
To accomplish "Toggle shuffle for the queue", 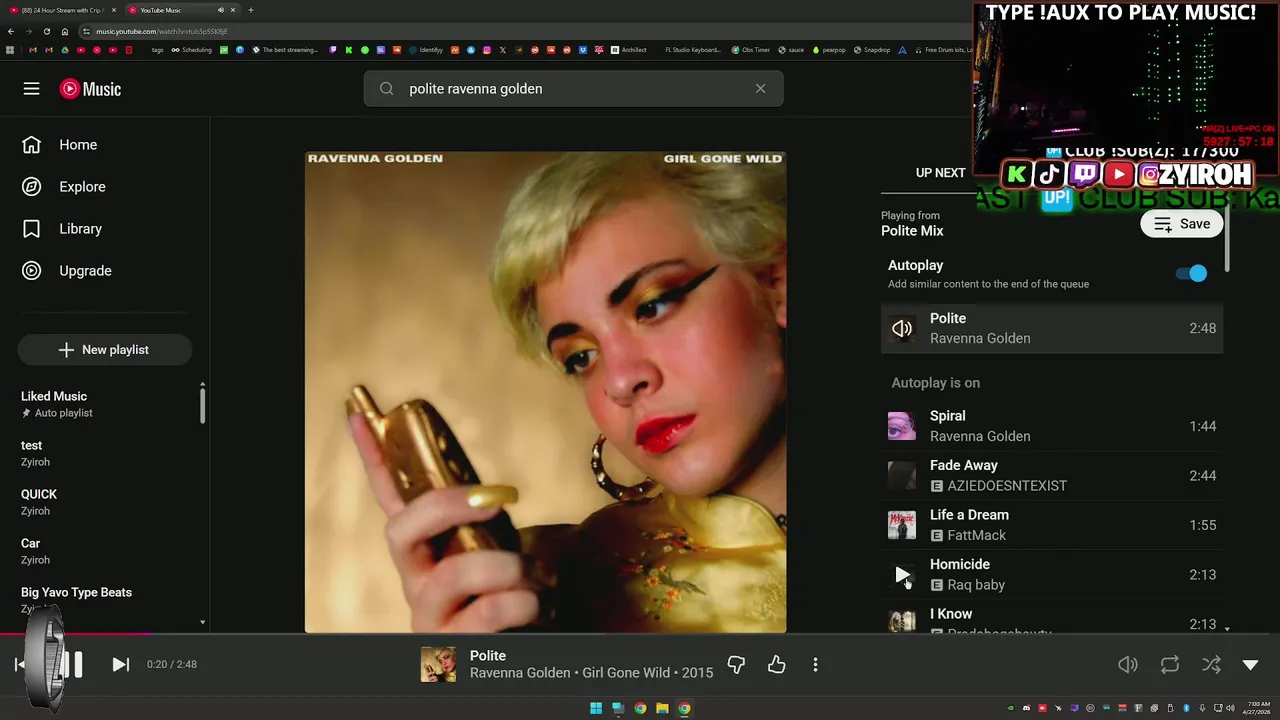I will point(1210,665).
